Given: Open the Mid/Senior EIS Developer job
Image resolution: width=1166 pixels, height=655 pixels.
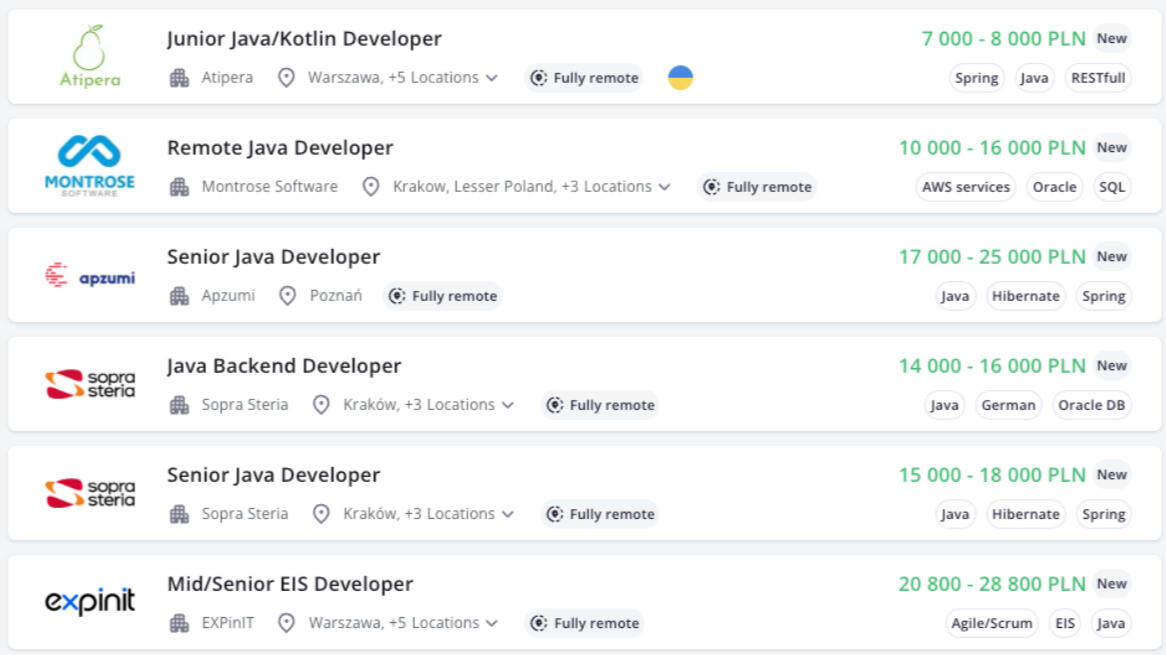Looking at the screenshot, I should (x=290, y=584).
